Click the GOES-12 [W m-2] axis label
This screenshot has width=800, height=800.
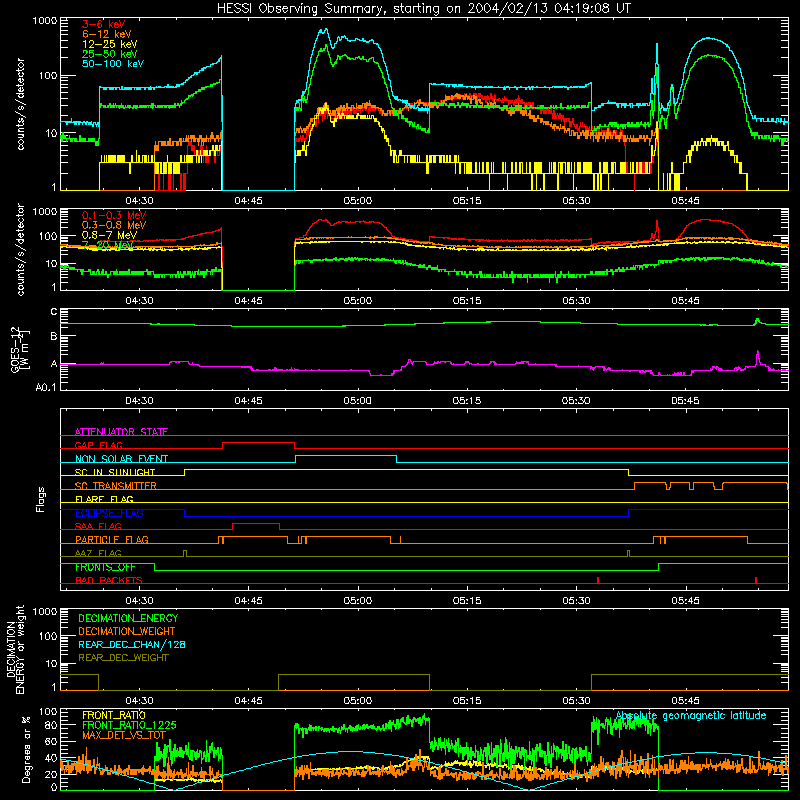click(20, 349)
